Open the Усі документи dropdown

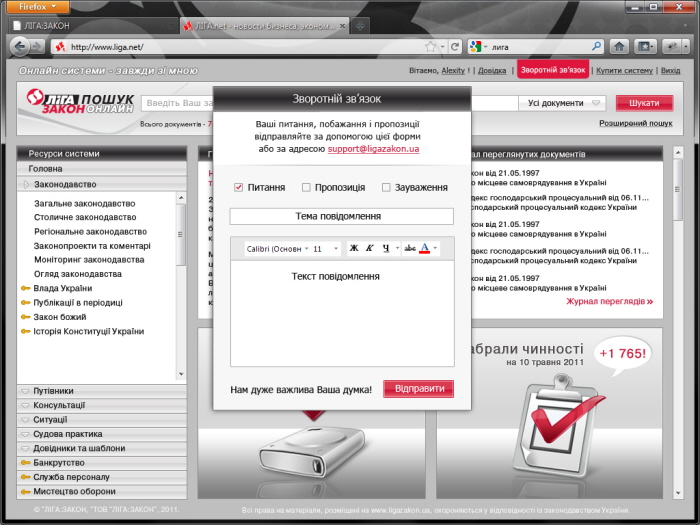(563, 103)
